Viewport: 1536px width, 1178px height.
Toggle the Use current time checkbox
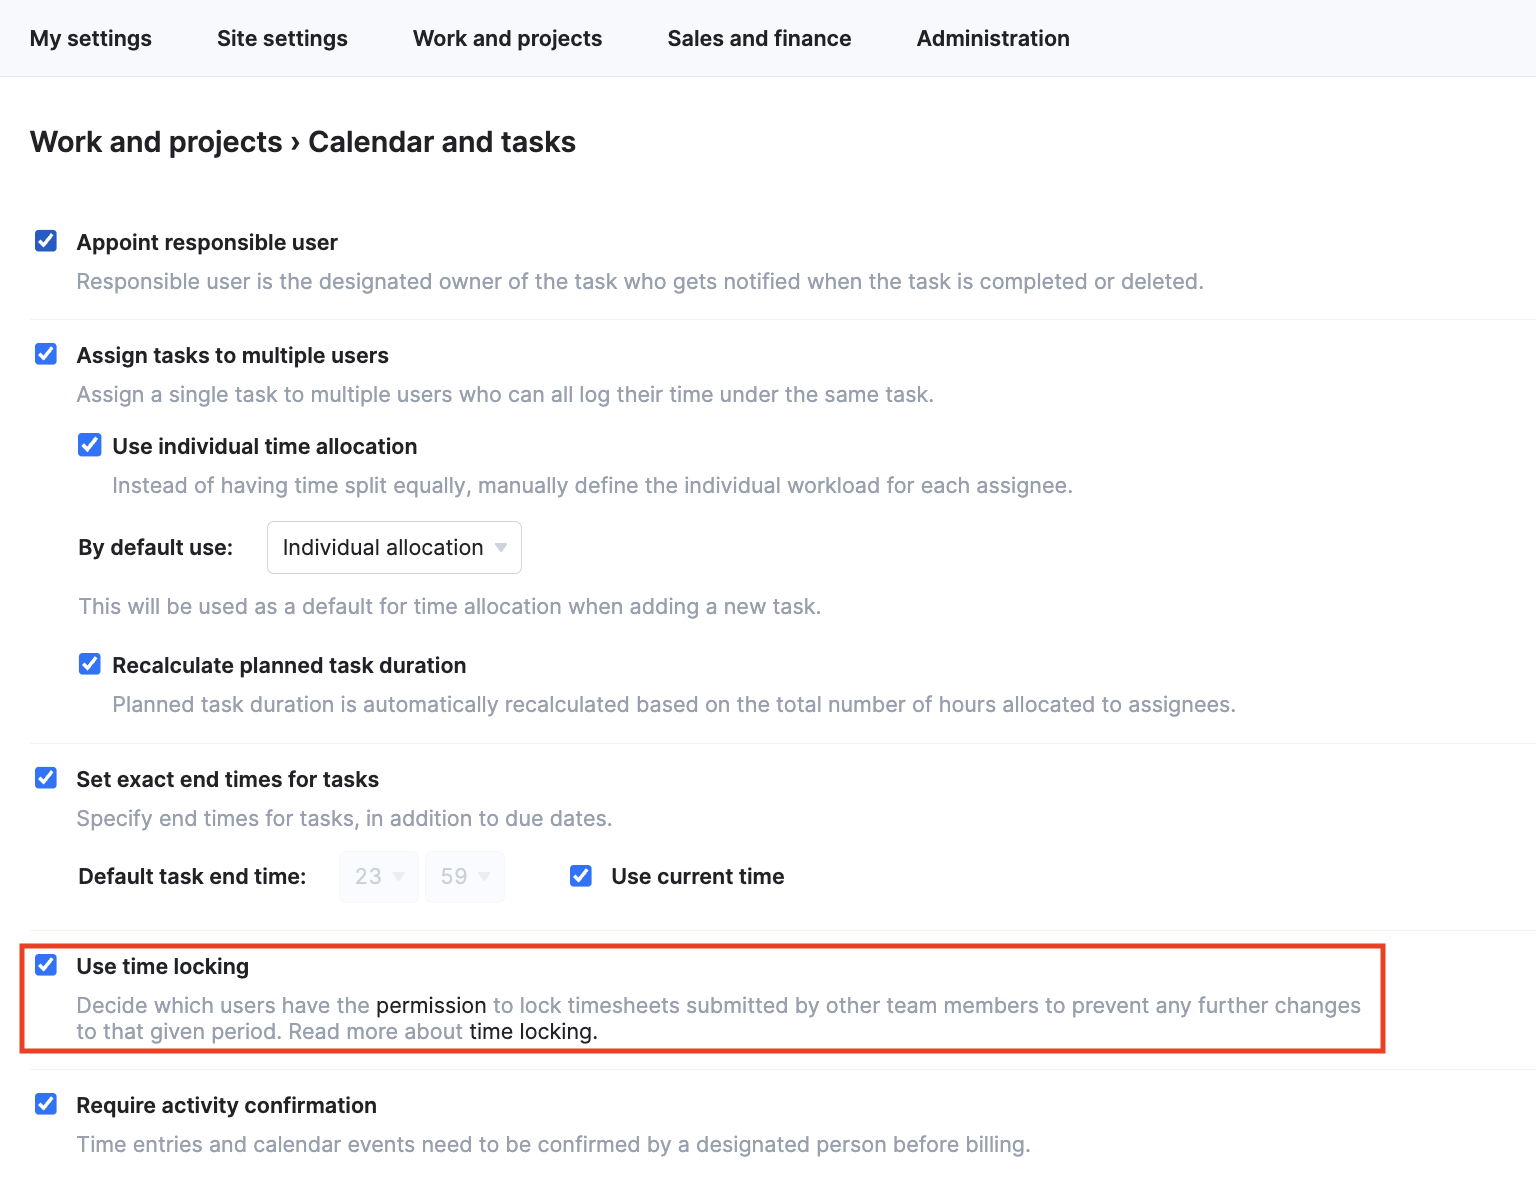tap(581, 876)
